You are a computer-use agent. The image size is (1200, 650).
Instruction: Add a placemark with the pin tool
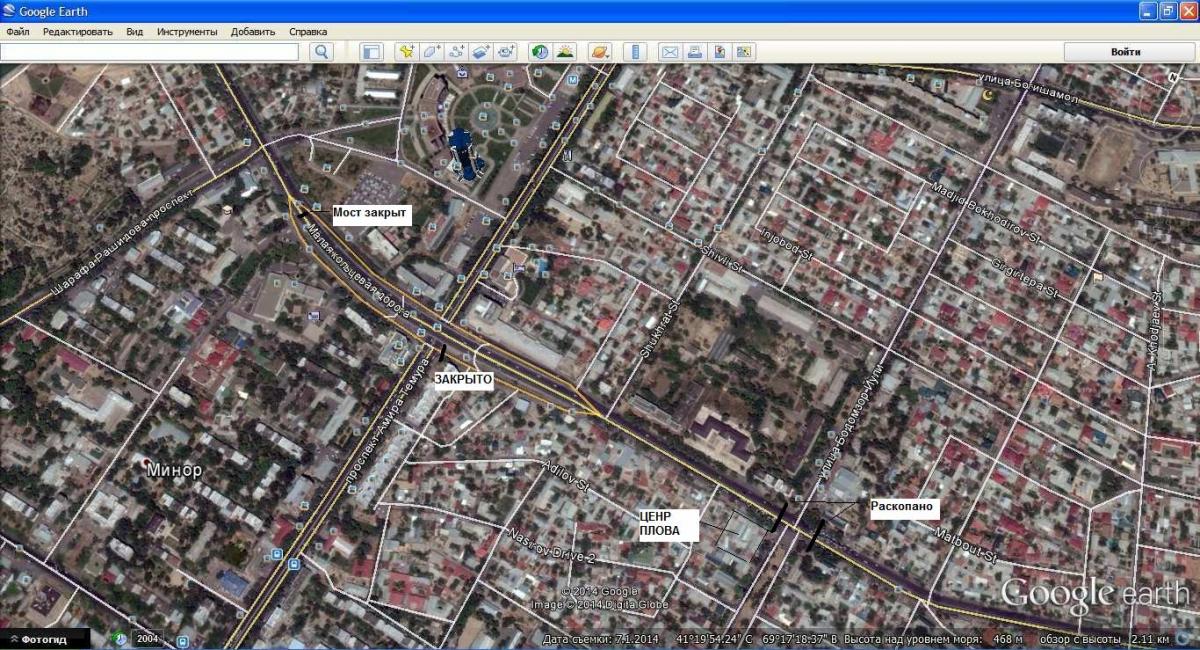(406, 52)
